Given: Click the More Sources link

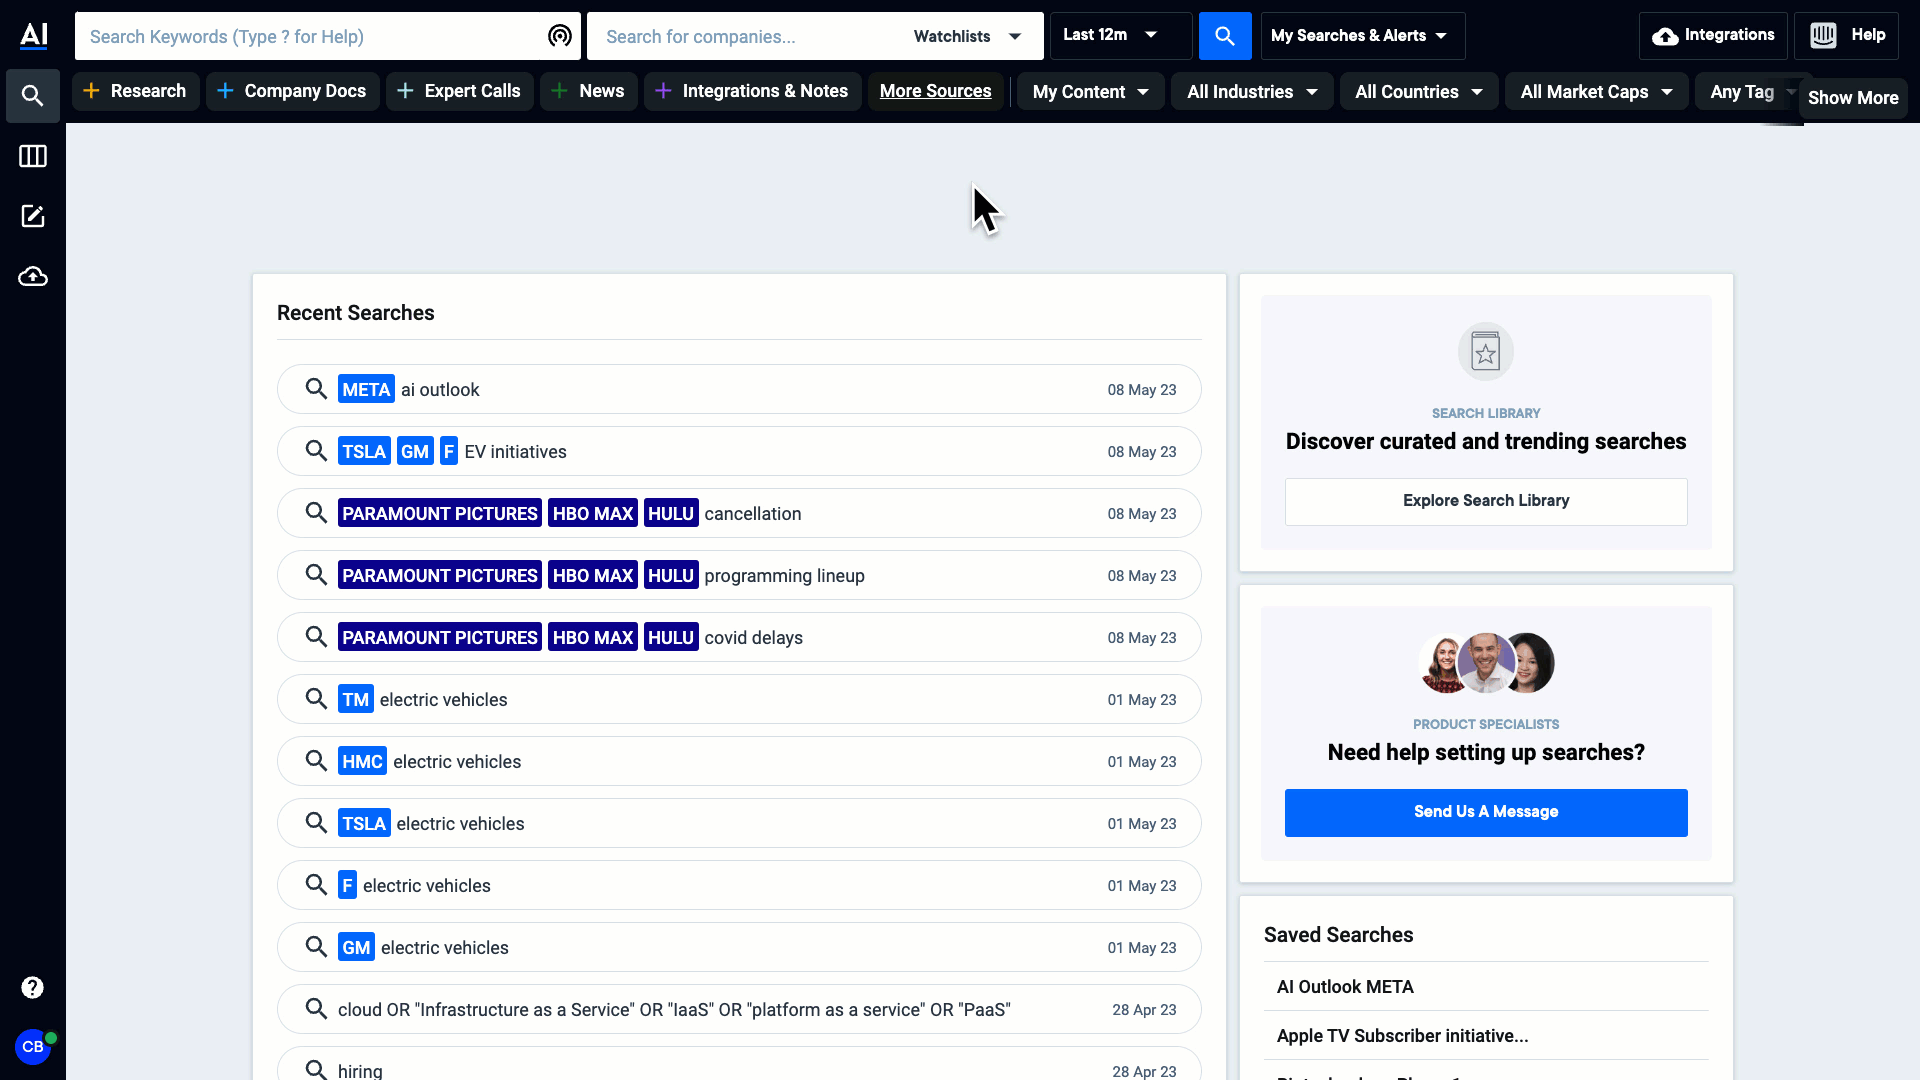Looking at the screenshot, I should (936, 91).
